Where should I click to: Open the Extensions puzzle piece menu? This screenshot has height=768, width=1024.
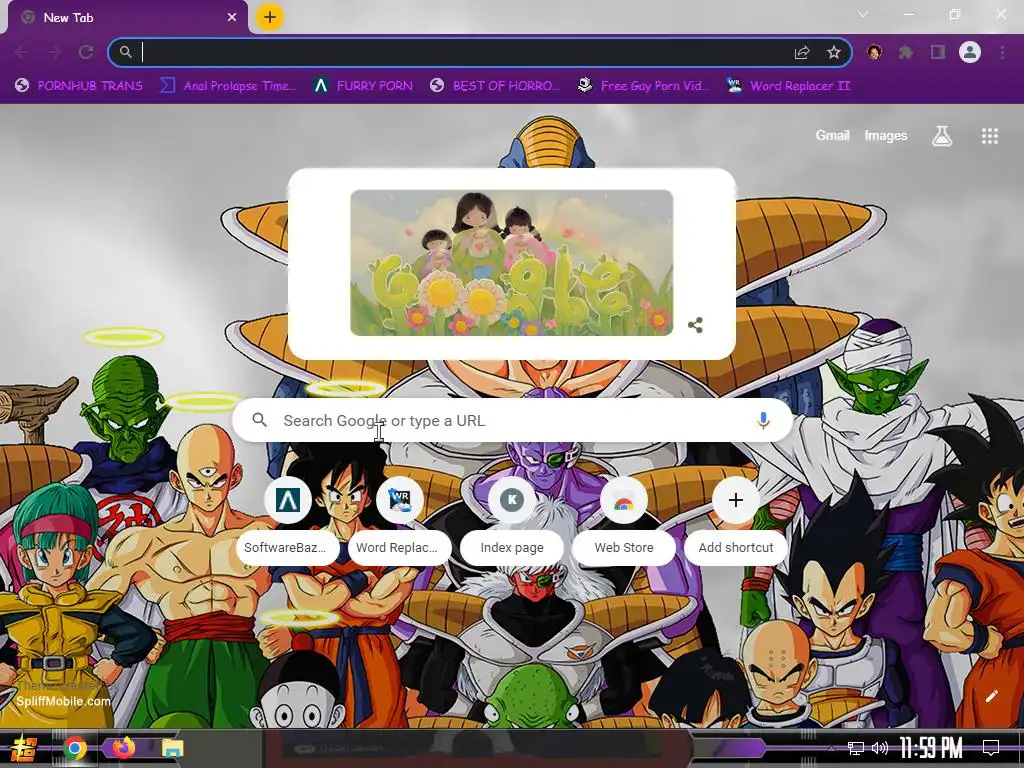tap(906, 52)
